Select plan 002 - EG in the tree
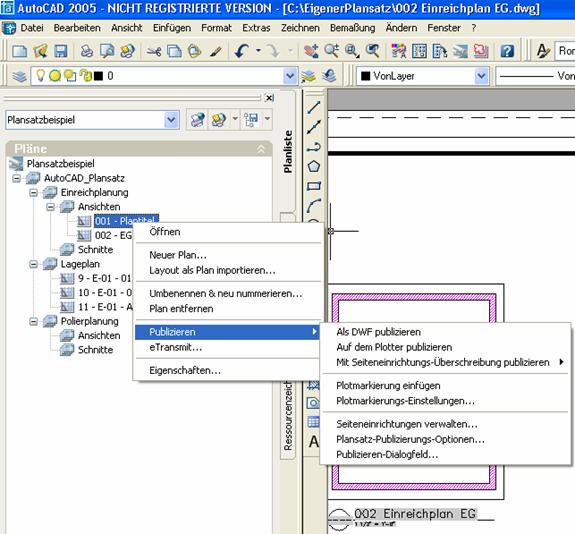 click(x=113, y=235)
